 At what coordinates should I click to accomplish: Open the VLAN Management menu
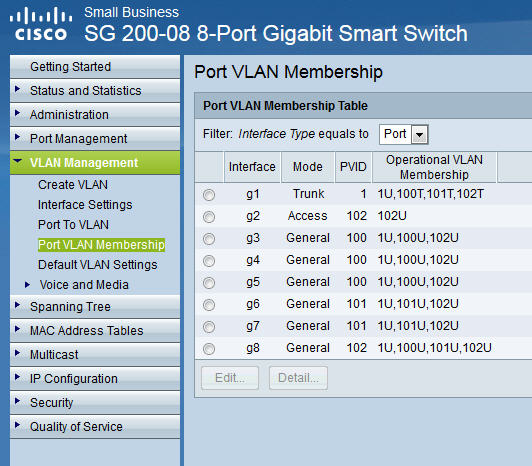point(95,163)
